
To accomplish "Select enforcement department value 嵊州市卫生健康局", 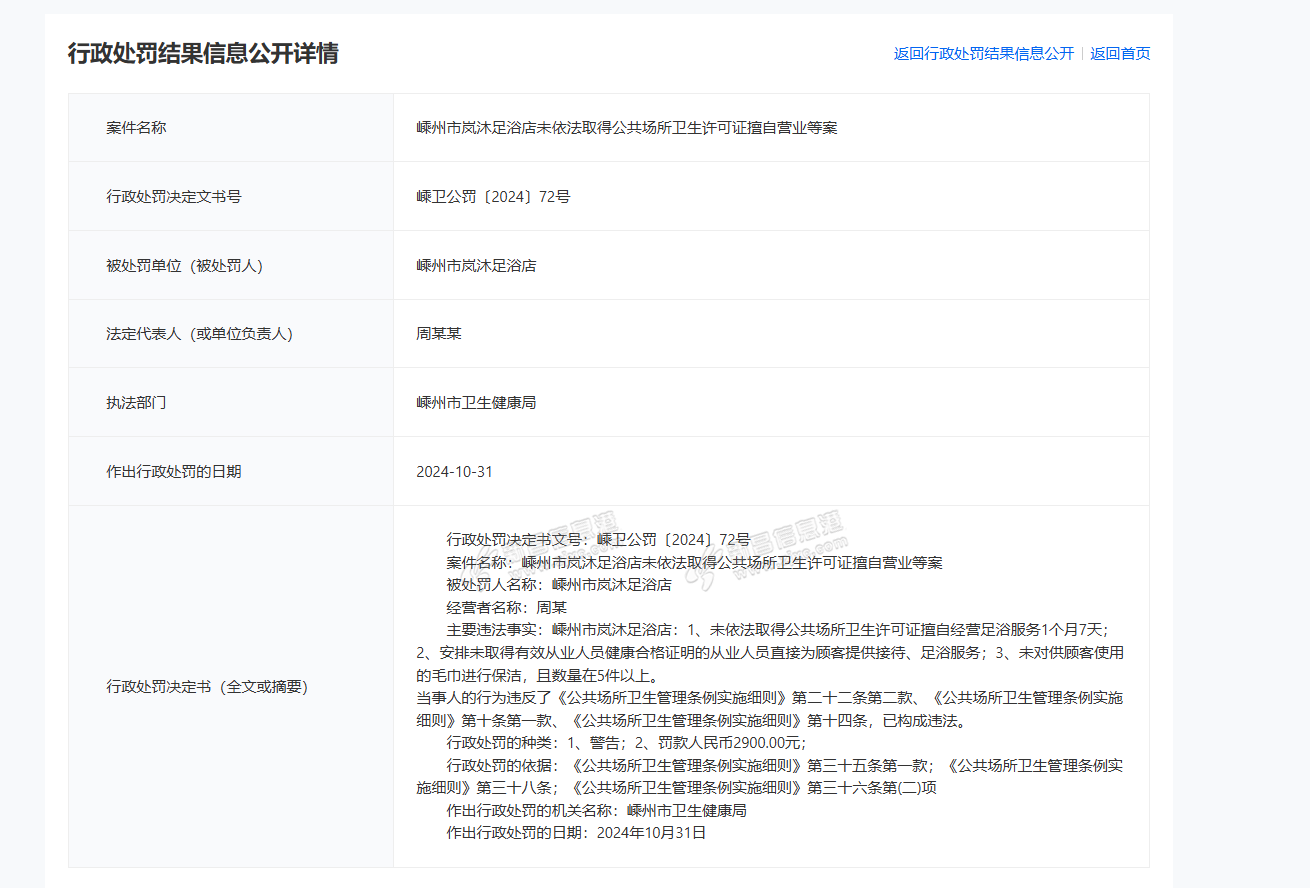I will (476, 403).
